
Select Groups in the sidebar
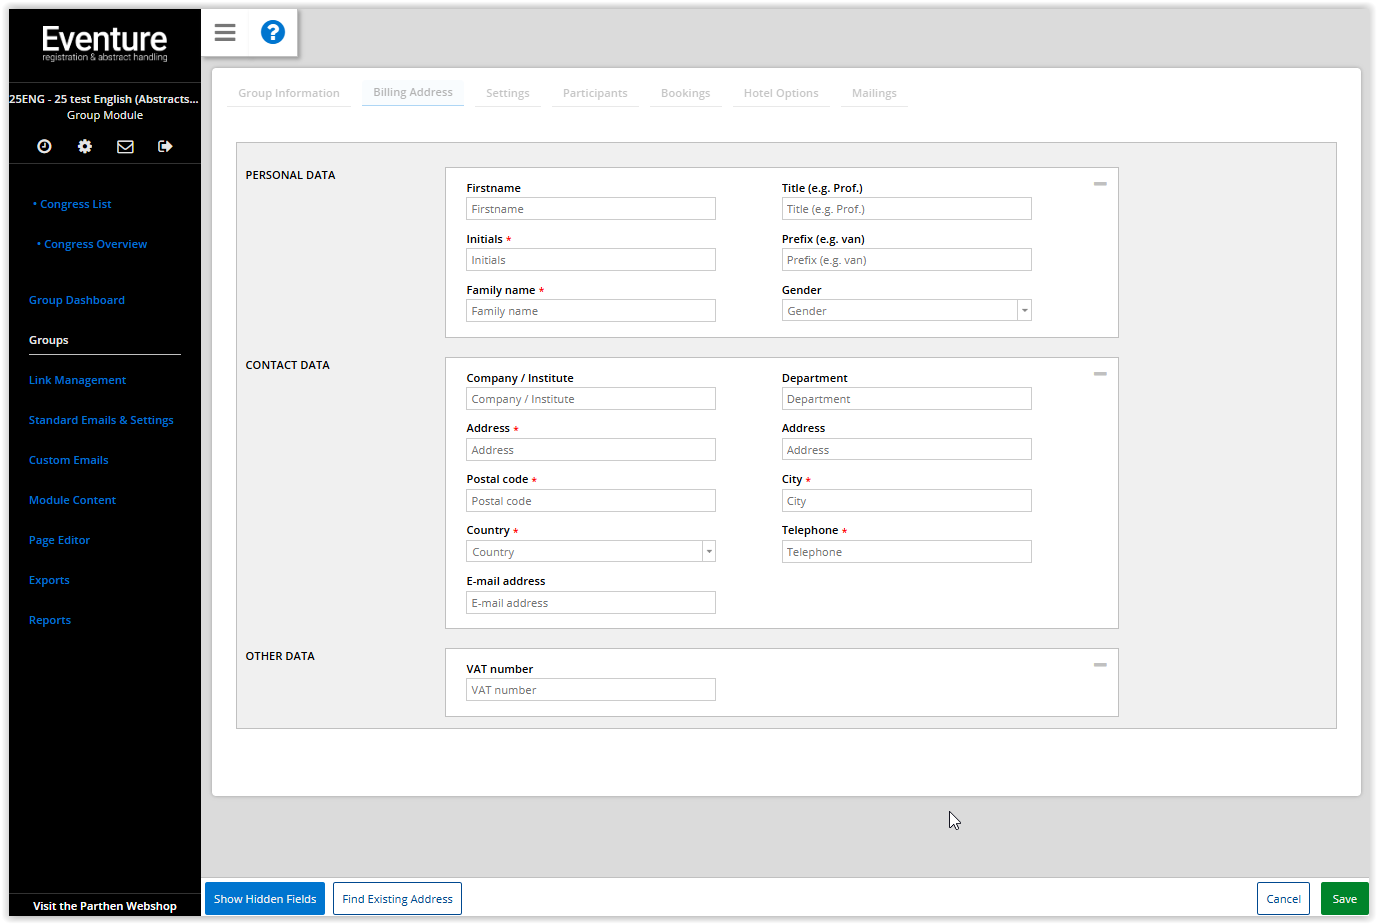[x=49, y=340]
